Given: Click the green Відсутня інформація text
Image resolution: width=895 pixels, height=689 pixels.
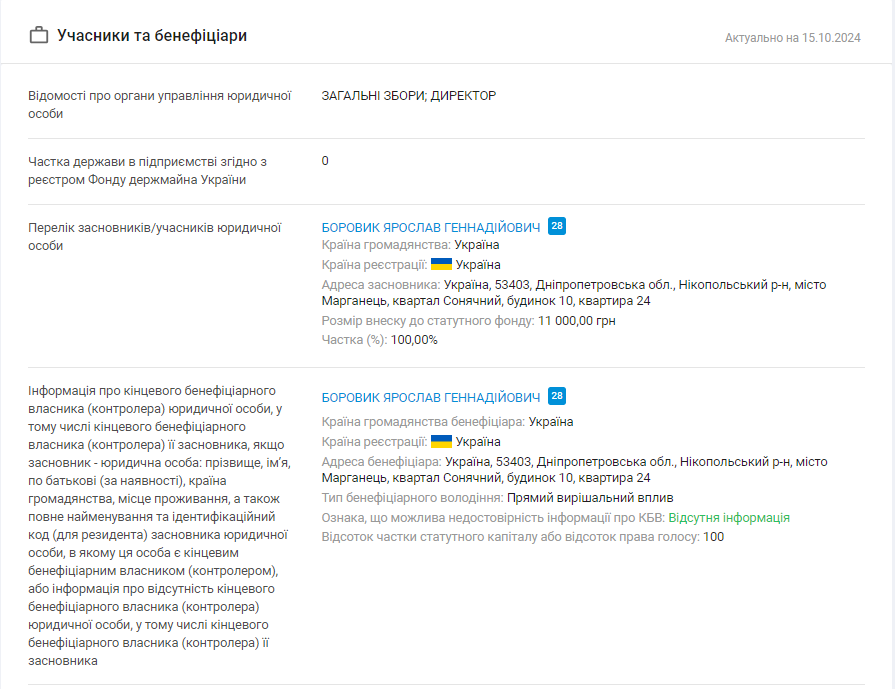Looking at the screenshot, I should pyautogui.click(x=729, y=518).
